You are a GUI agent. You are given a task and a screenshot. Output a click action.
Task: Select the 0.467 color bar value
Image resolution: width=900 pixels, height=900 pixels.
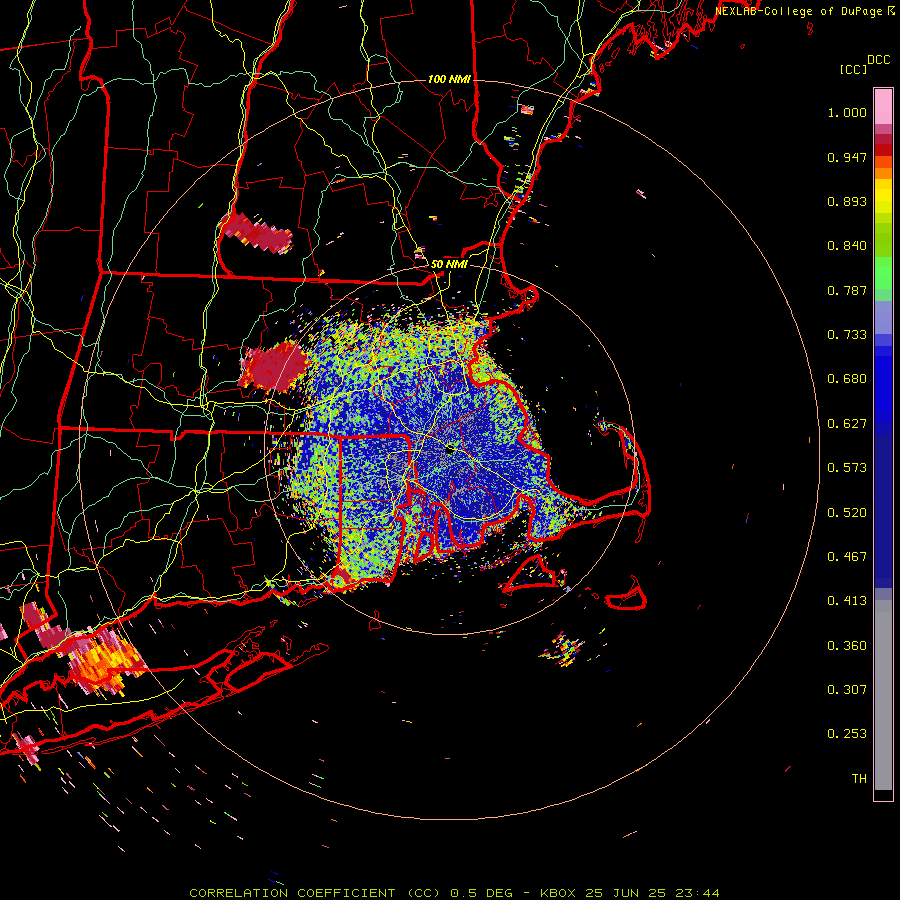coord(847,557)
